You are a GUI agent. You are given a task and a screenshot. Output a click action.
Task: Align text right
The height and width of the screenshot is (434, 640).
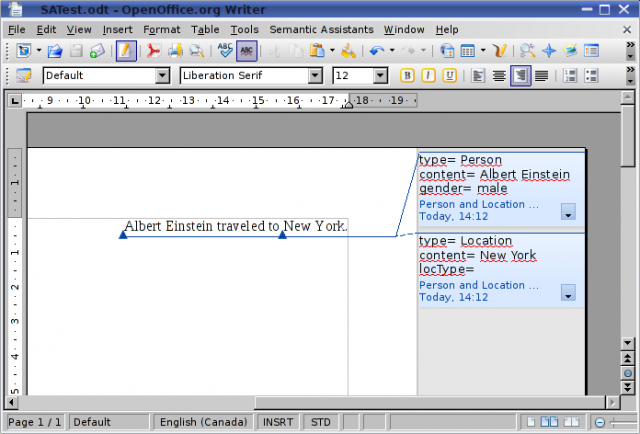coord(520,76)
